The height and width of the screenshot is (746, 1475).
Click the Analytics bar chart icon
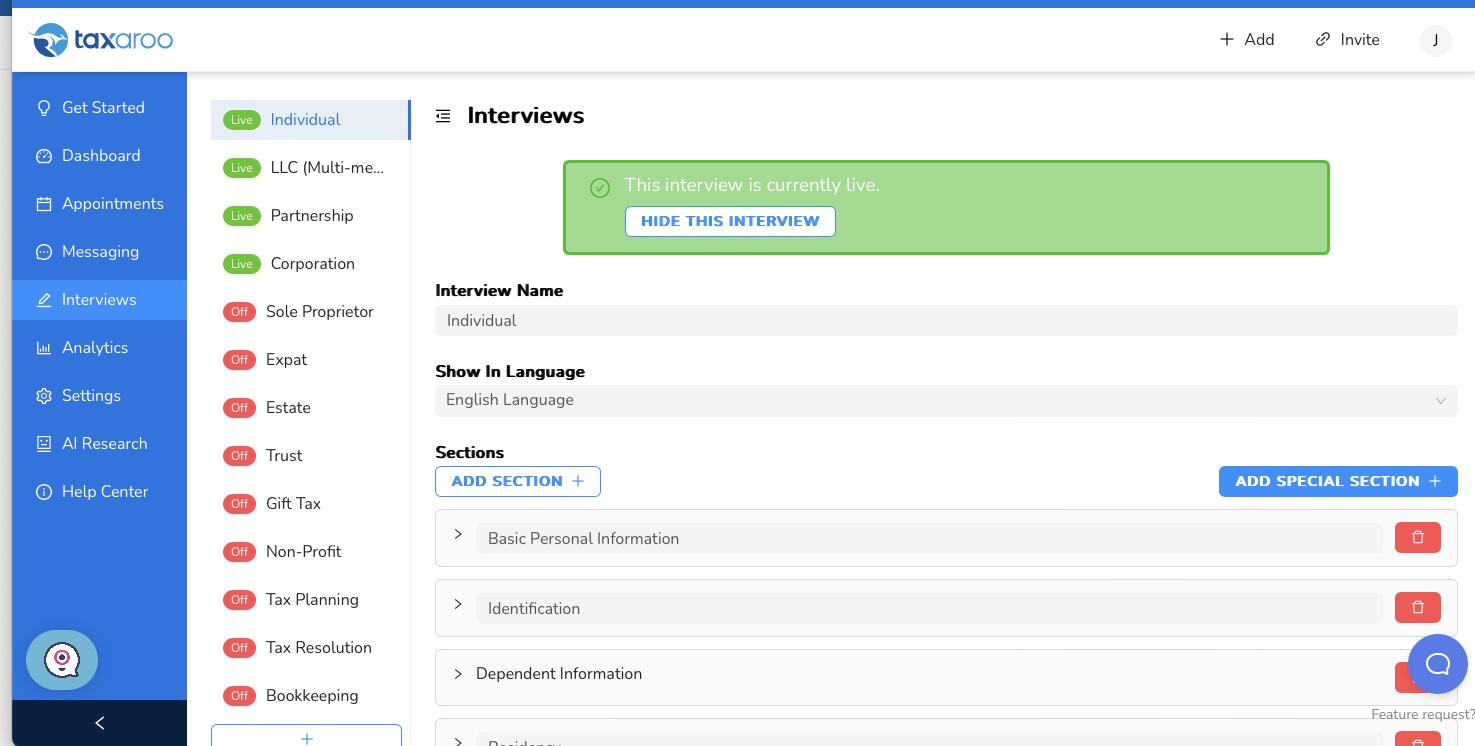pos(44,348)
